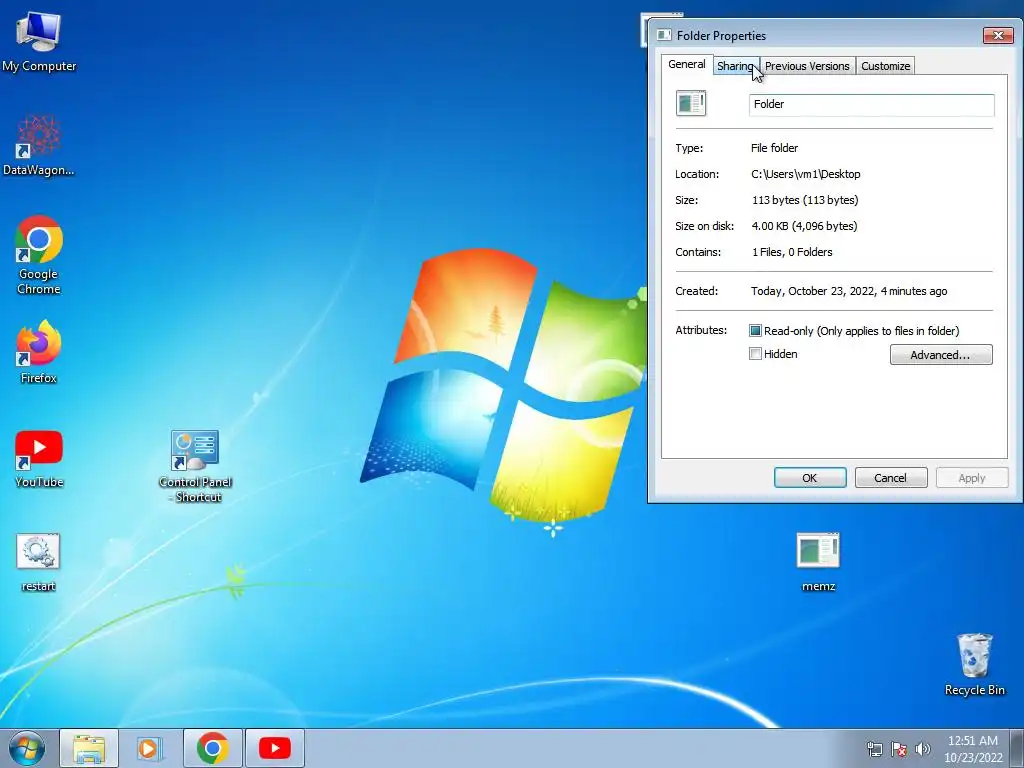Click Cancel in Folder Properties
1024x768 pixels.
tap(891, 478)
